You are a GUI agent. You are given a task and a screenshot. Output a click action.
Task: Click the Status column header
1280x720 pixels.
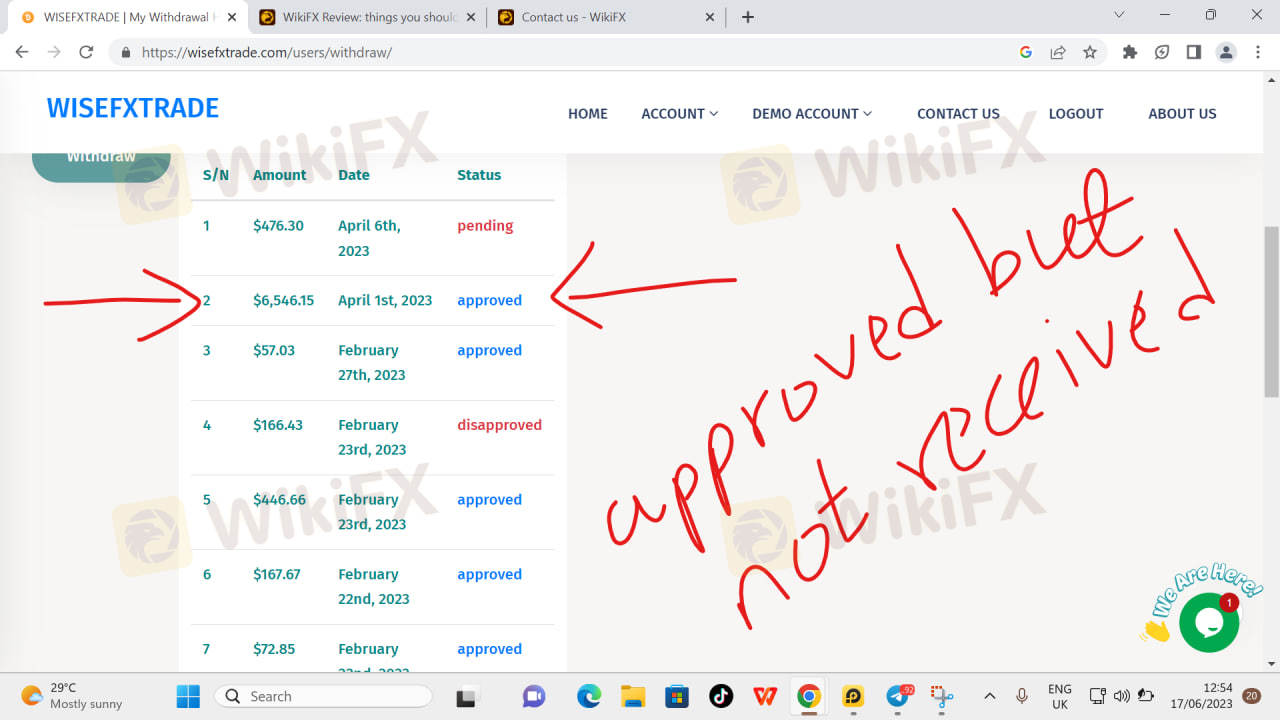[x=479, y=175]
